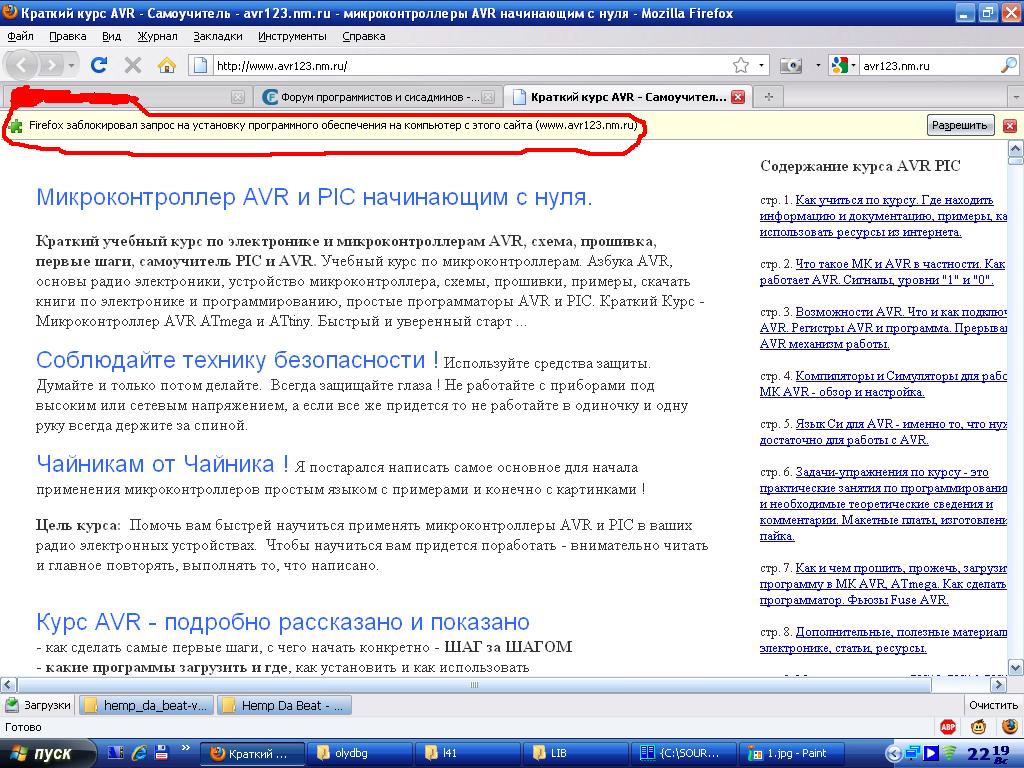Screen dimensions: 1024x768
Task: Open the Вид menu
Action: pyautogui.click(x=112, y=37)
